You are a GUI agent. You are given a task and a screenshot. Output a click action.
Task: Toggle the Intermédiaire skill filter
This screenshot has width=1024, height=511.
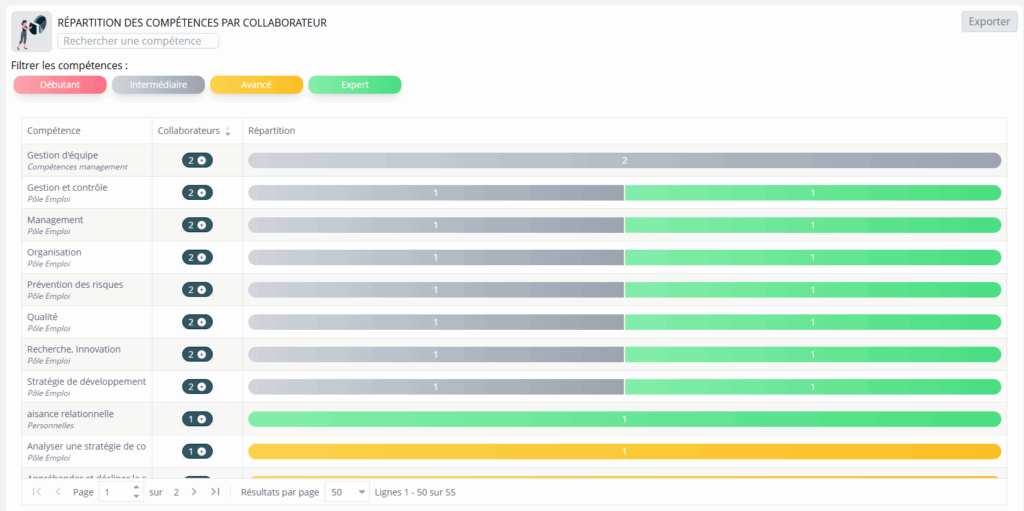(158, 85)
